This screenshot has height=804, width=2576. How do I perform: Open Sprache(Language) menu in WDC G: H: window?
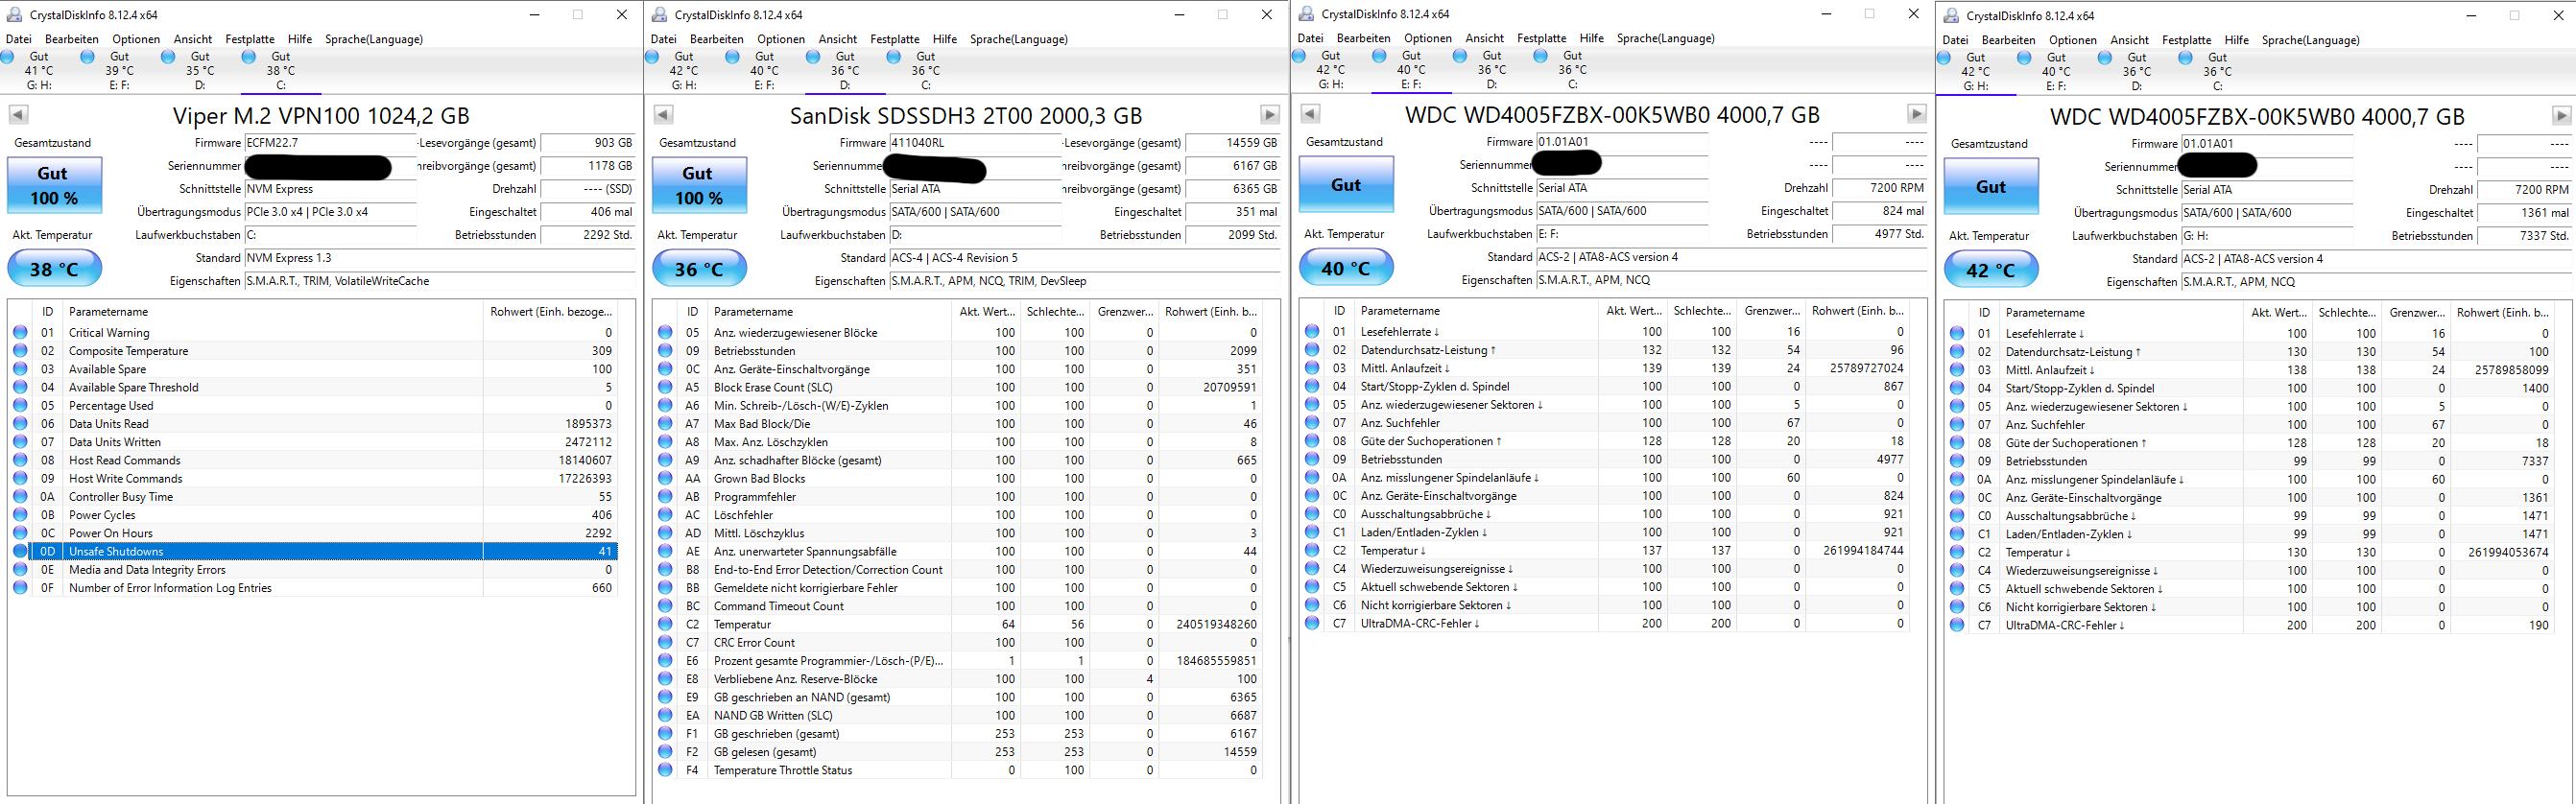(x=2310, y=40)
